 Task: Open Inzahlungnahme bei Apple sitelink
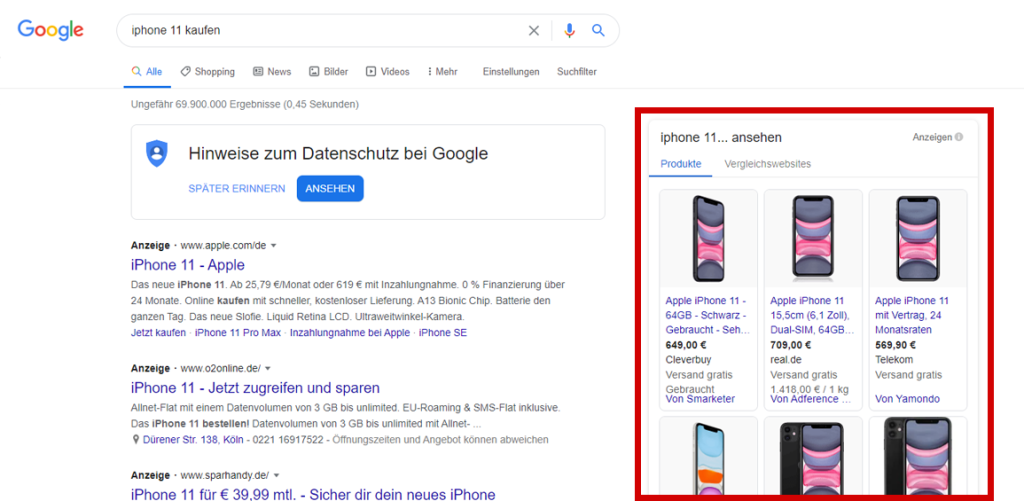coord(349,332)
